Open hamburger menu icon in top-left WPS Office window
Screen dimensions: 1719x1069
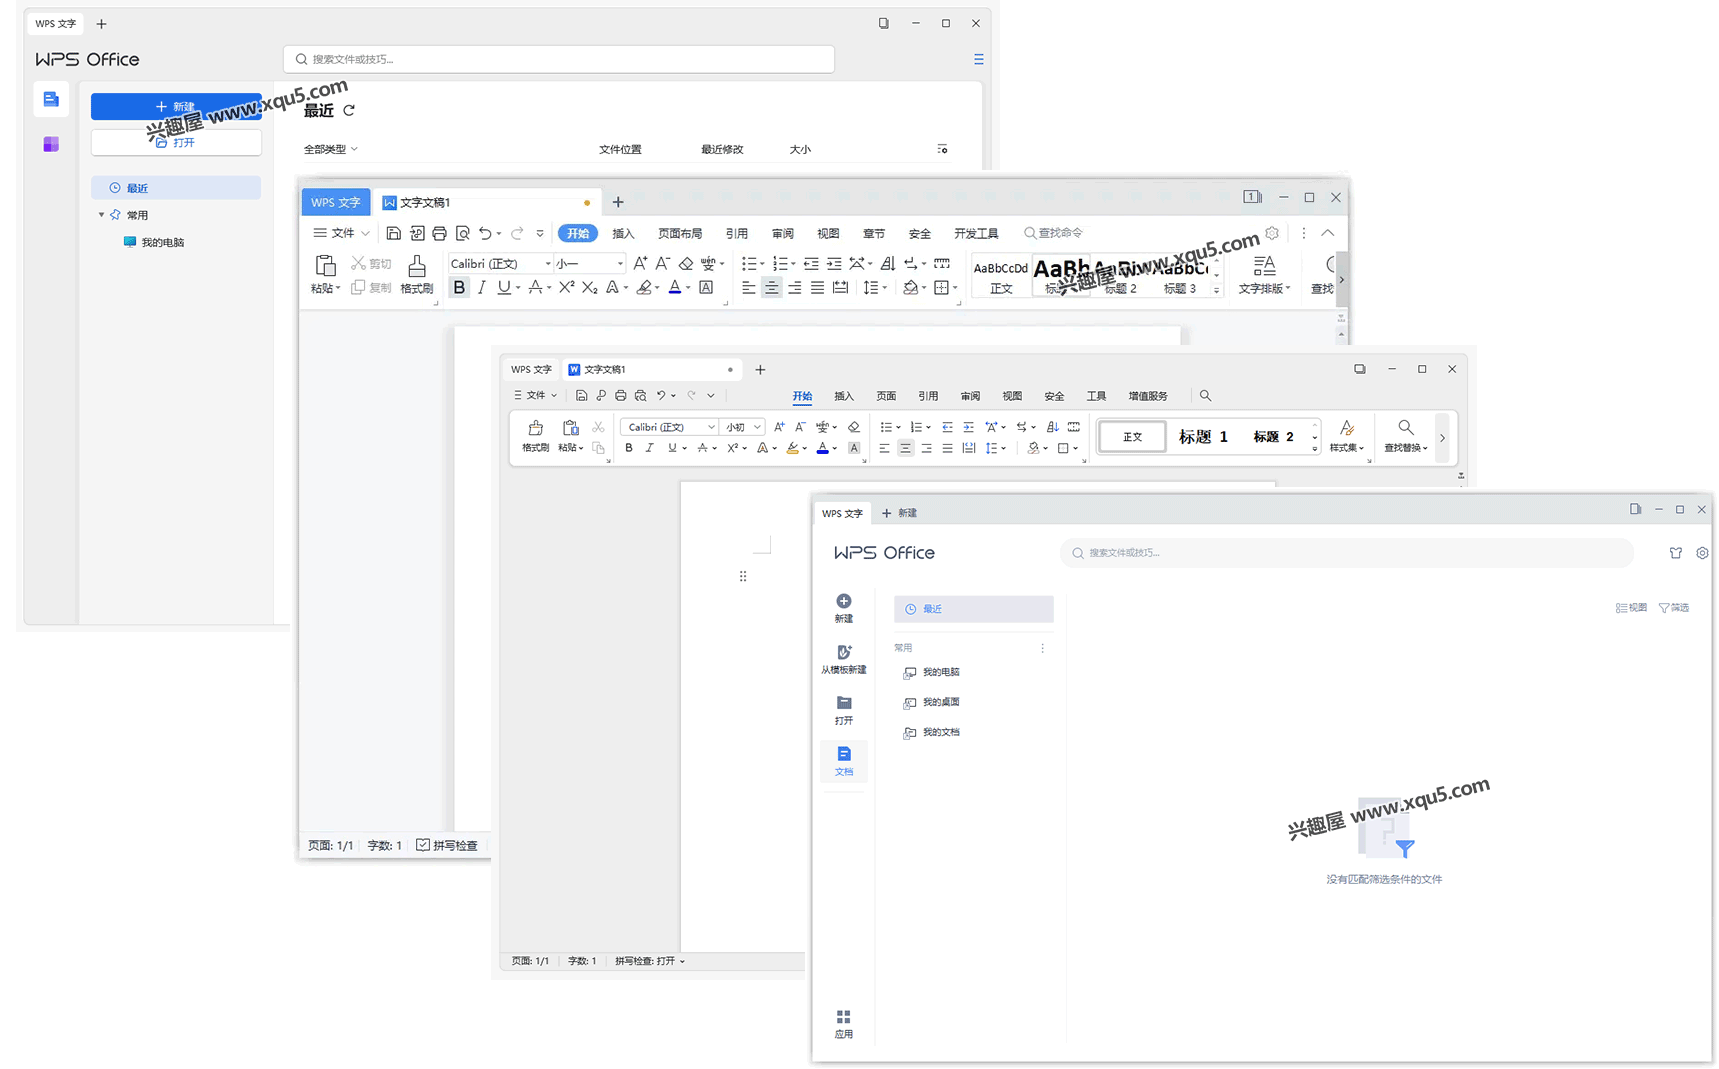pyautogui.click(x=978, y=59)
